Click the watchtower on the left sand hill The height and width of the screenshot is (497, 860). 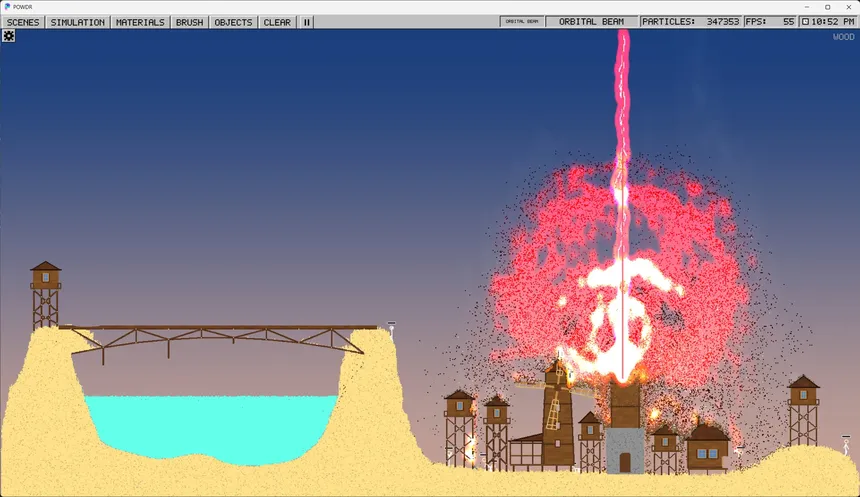(46, 295)
